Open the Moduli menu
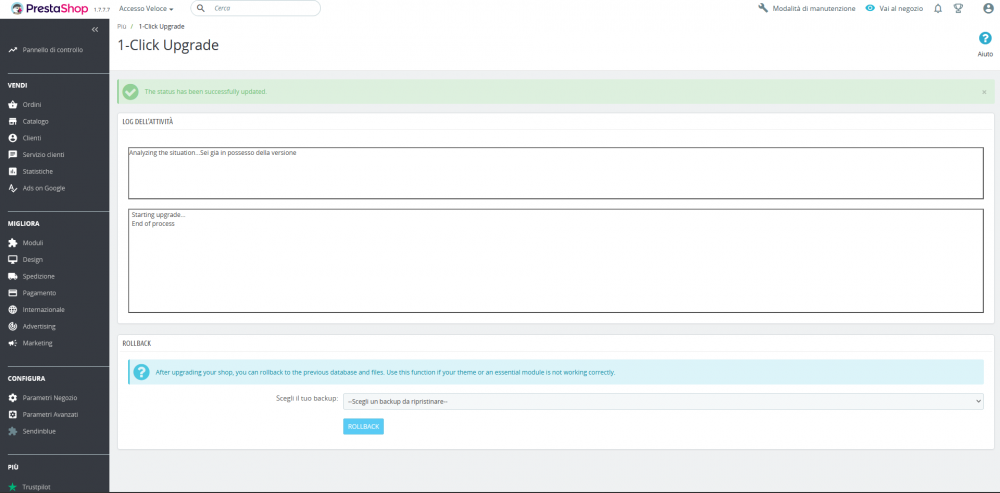Viewport: 1000px width, 493px height. click(33, 243)
